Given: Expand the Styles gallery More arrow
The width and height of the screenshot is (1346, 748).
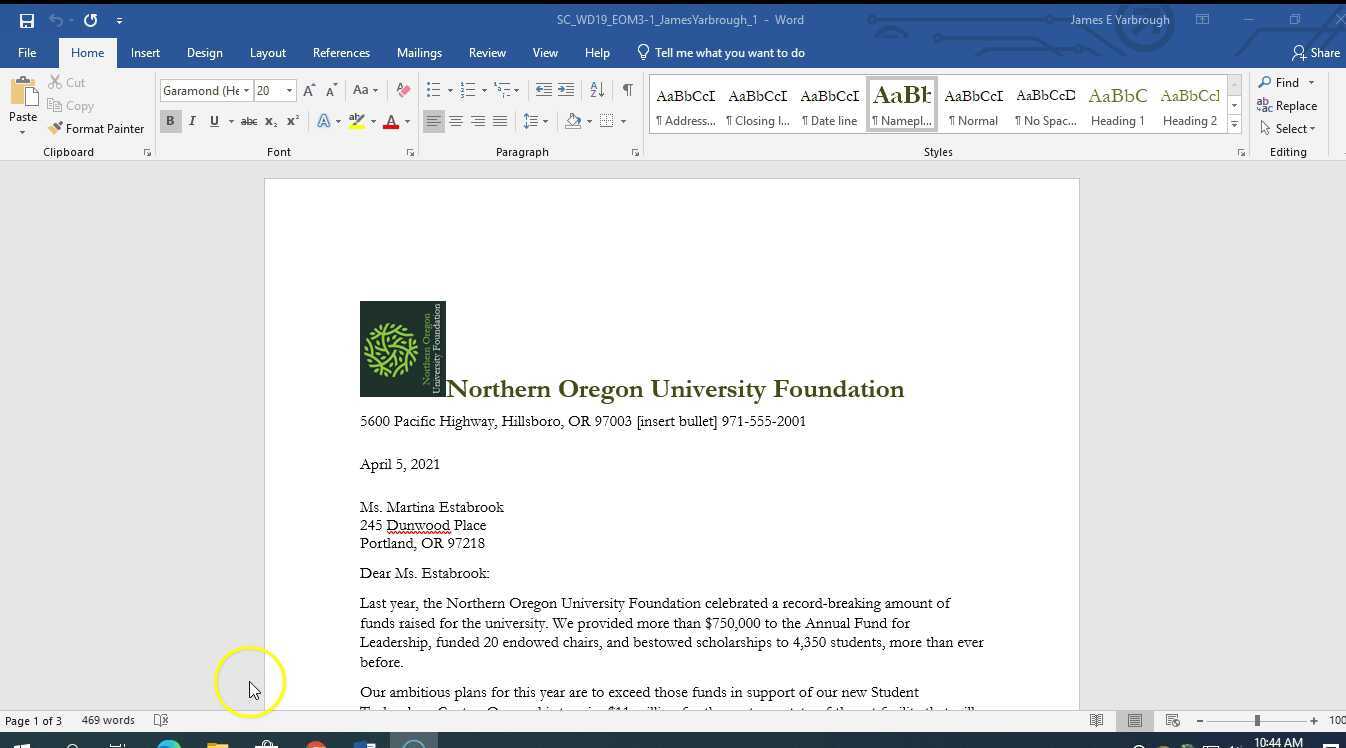Looking at the screenshot, I should click(1234, 125).
